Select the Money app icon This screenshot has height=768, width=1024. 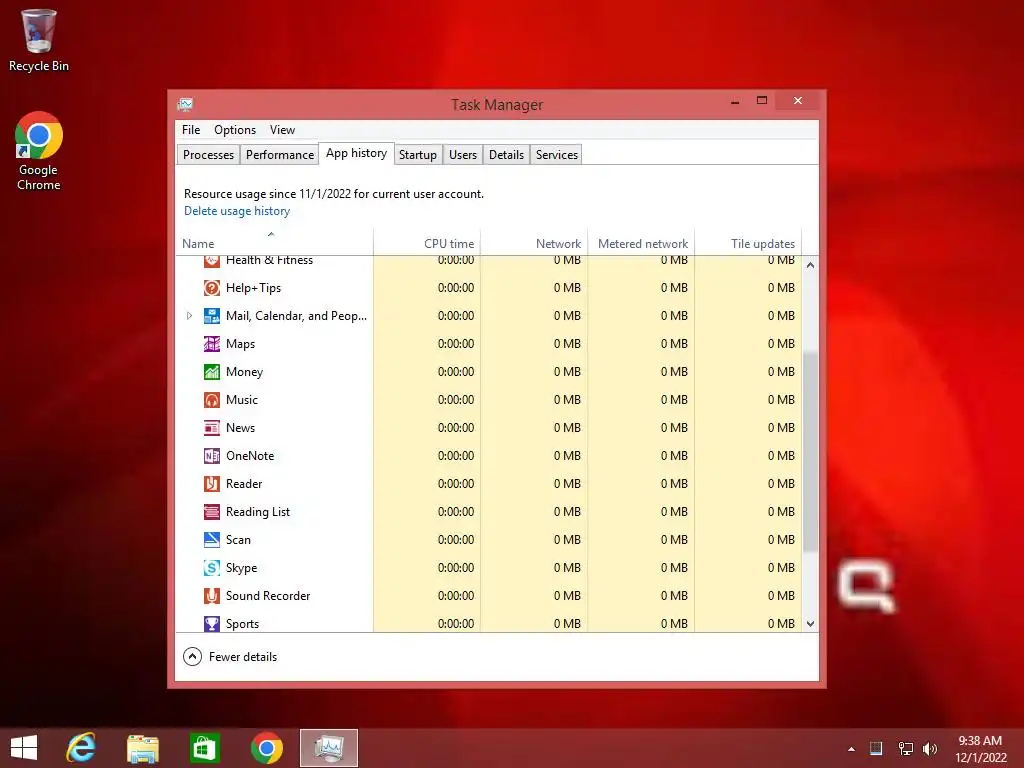coord(212,372)
